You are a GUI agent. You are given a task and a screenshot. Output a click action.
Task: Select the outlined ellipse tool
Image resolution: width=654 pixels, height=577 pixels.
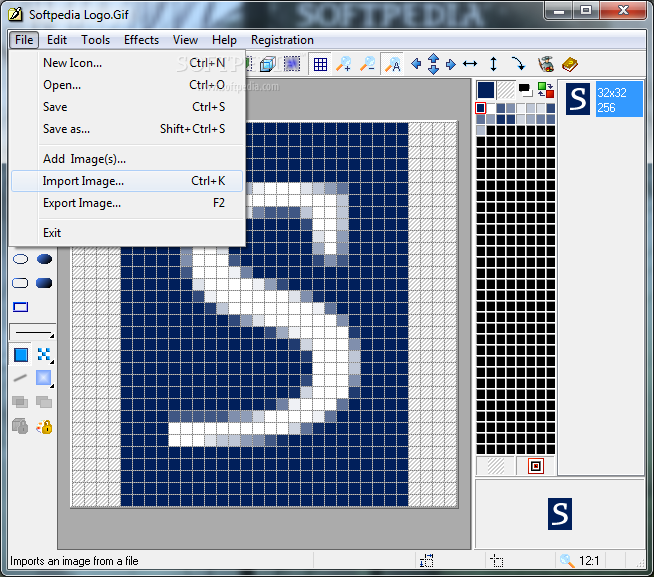[x=20, y=259]
